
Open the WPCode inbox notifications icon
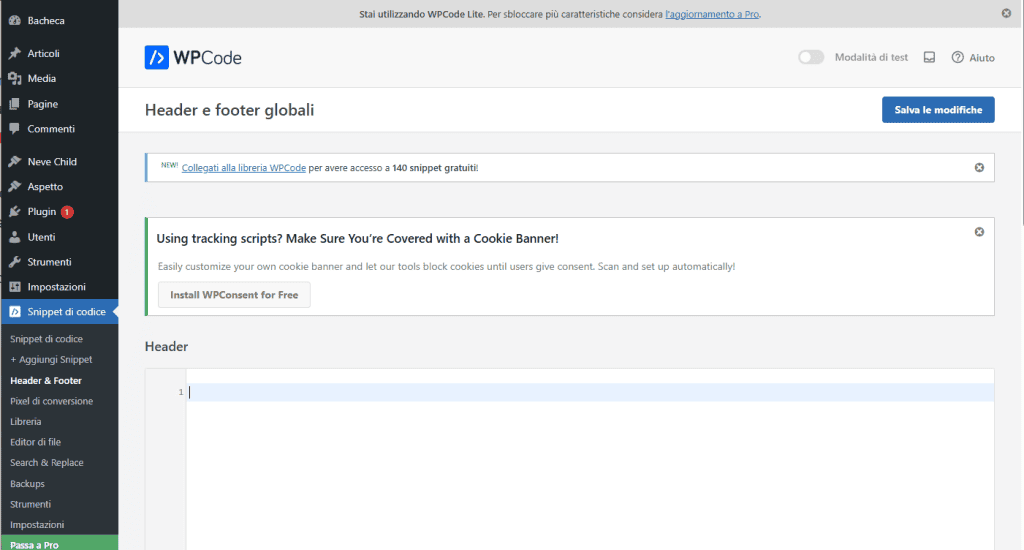(929, 57)
